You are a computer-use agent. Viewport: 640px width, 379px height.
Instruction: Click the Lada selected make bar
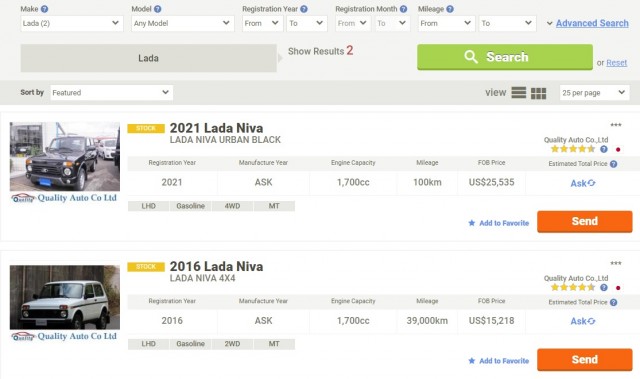[149, 58]
